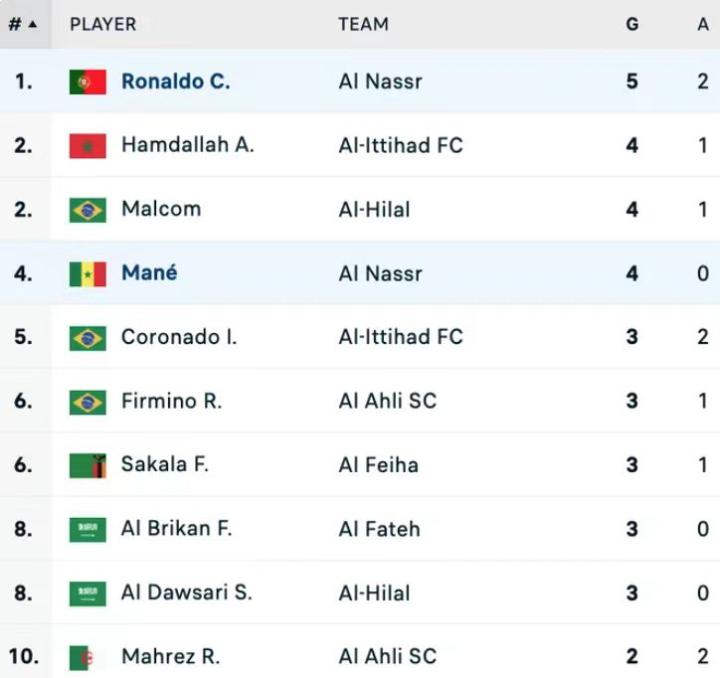Open Al-Hilal team from Malcom row
Viewport: 720px width, 678px height.
[374, 209]
